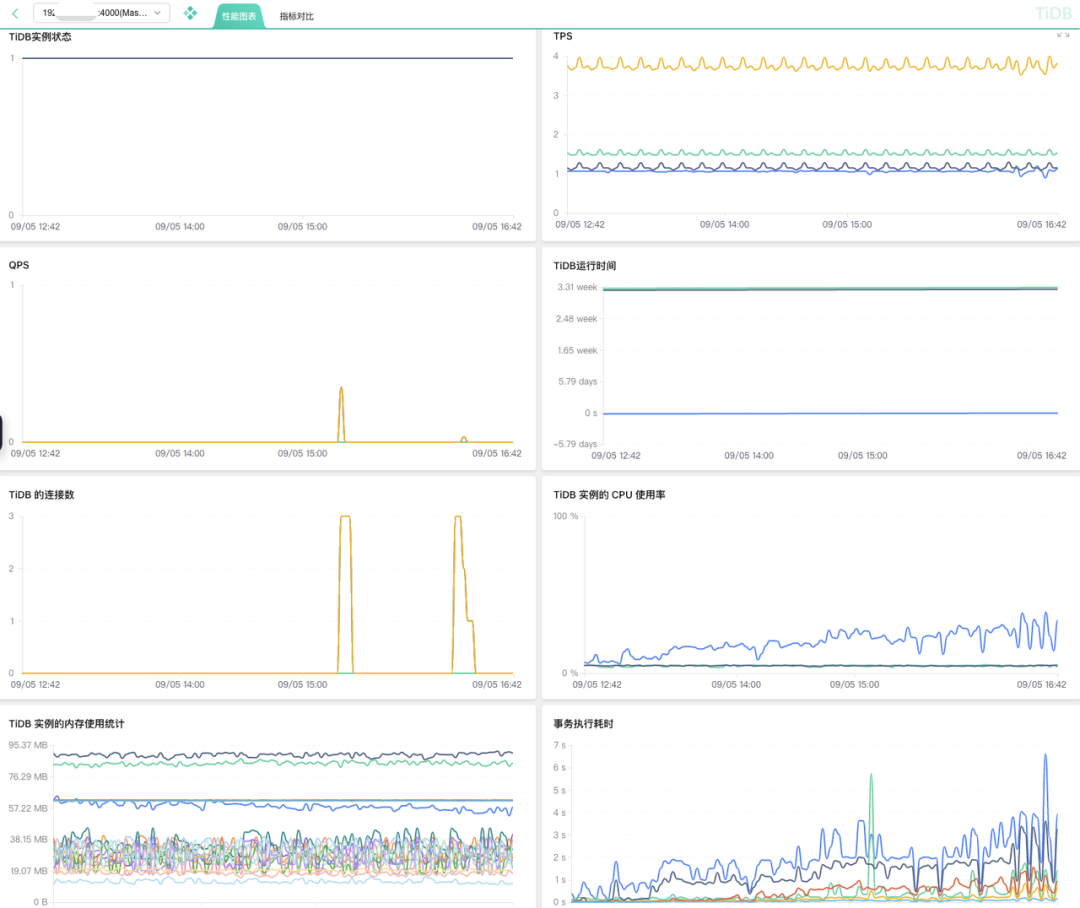Click the 95.37 MB axis label
The height and width of the screenshot is (908, 1080).
click(x=28, y=745)
